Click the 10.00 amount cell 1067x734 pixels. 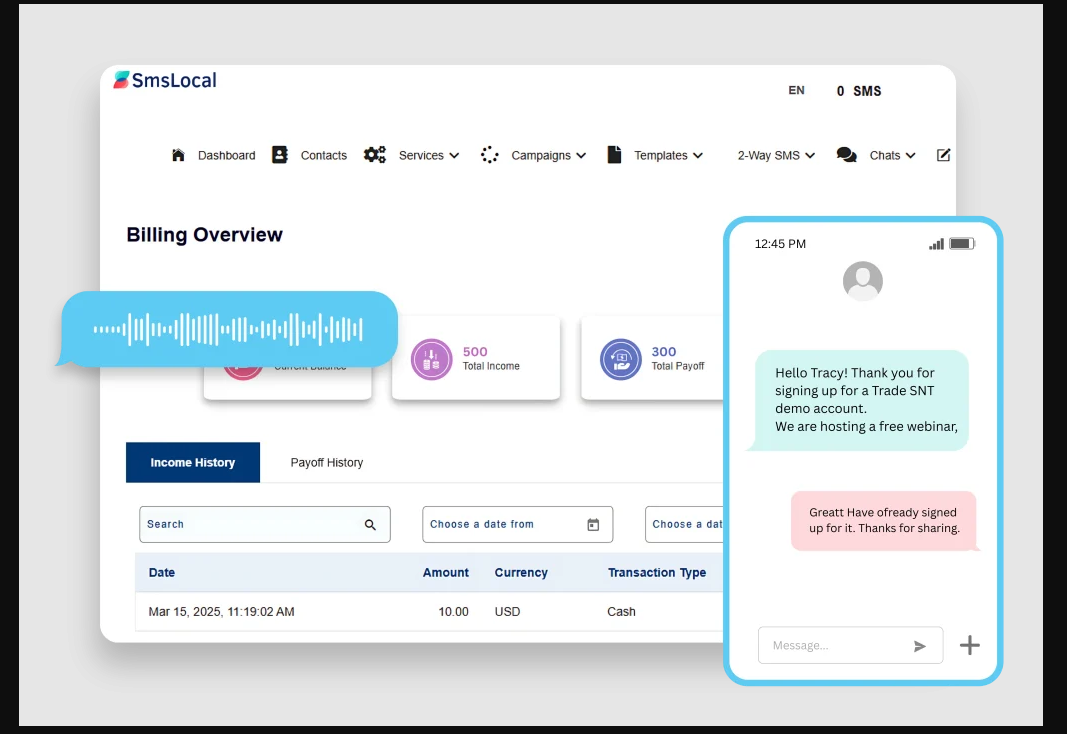point(453,612)
